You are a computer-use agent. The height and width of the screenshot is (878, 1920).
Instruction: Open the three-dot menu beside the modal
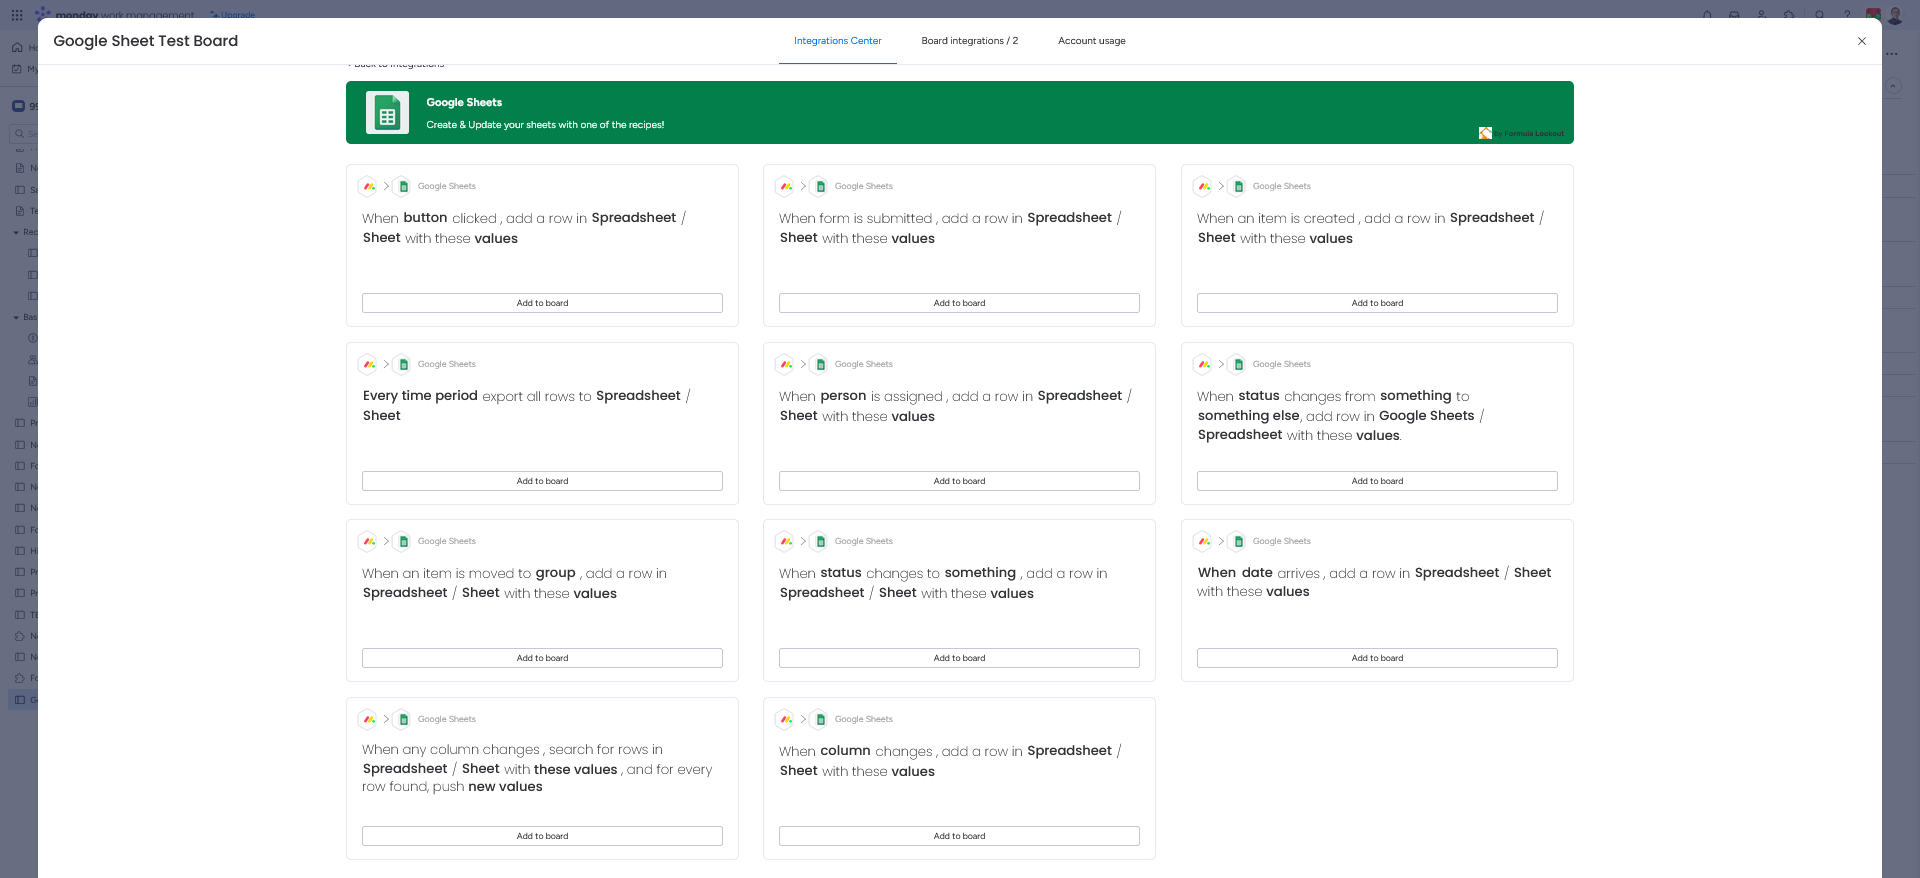(1891, 54)
